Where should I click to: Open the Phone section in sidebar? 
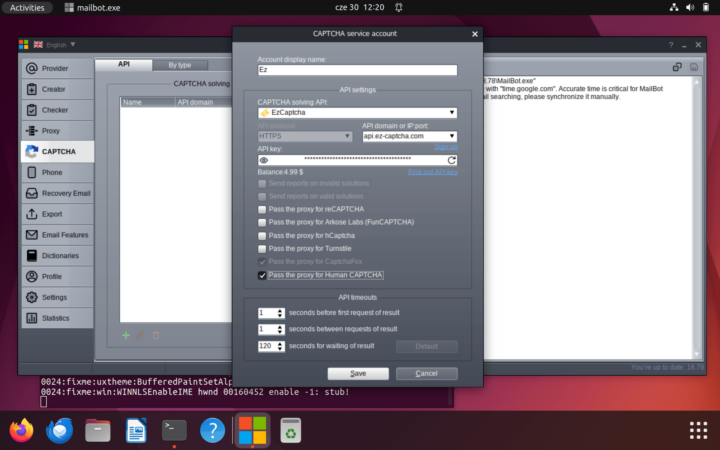point(57,172)
